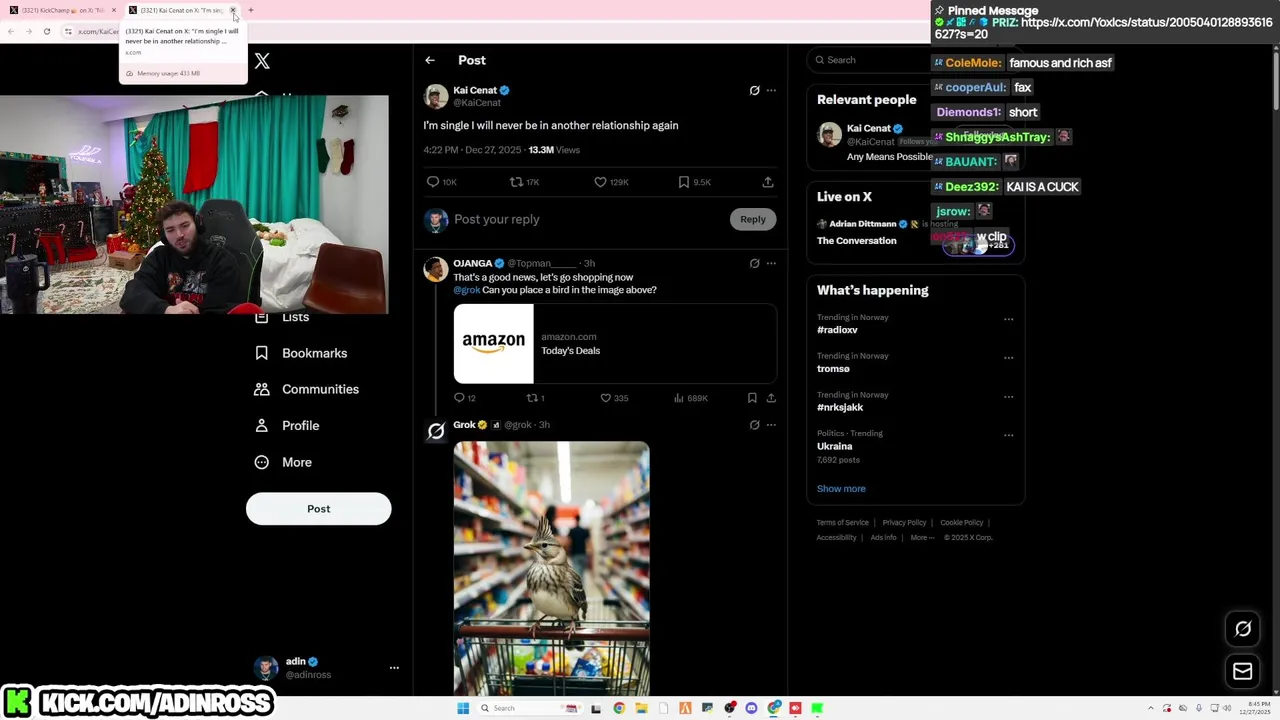
Task: Open Grok action icon on Grok's reply
Action: pyautogui.click(x=754, y=425)
